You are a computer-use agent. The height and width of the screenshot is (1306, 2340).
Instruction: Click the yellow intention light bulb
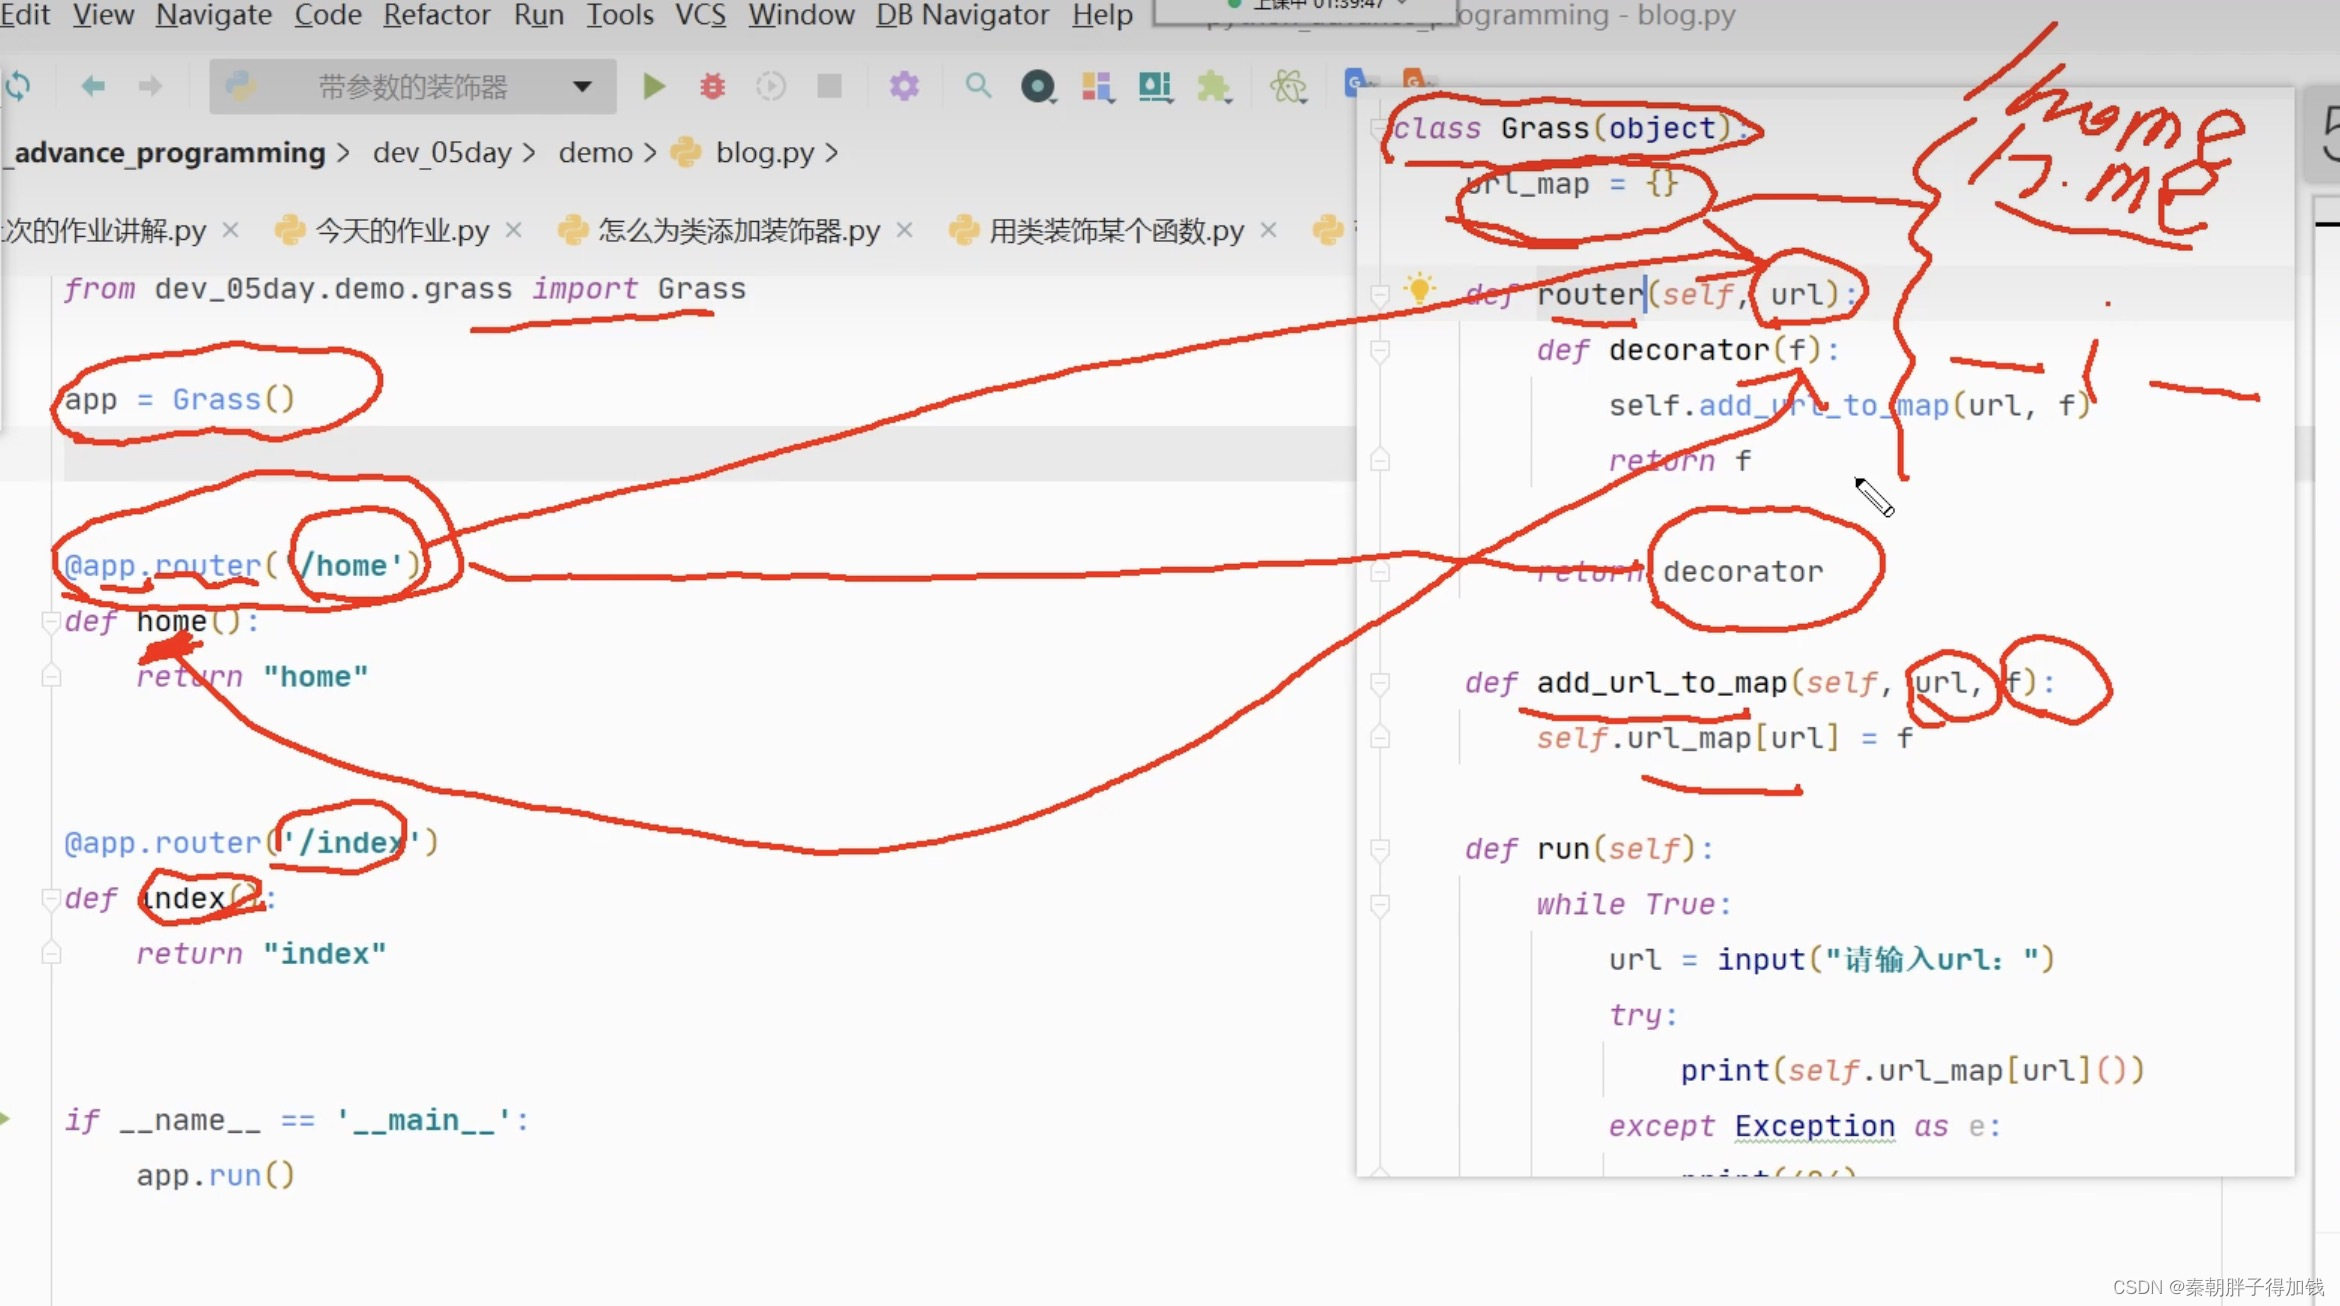1418,289
